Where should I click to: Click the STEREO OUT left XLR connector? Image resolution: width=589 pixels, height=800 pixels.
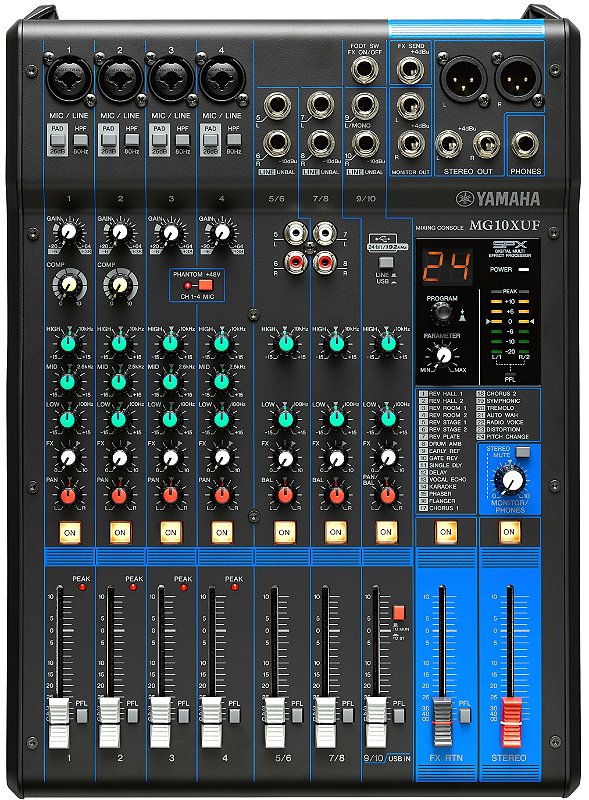(x=463, y=77)
